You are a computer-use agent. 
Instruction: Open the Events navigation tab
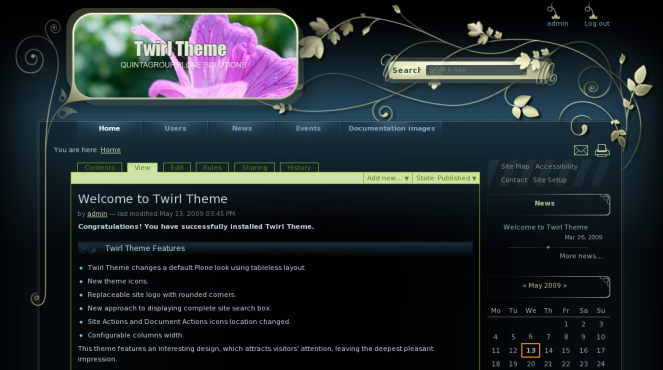[308, 129]
